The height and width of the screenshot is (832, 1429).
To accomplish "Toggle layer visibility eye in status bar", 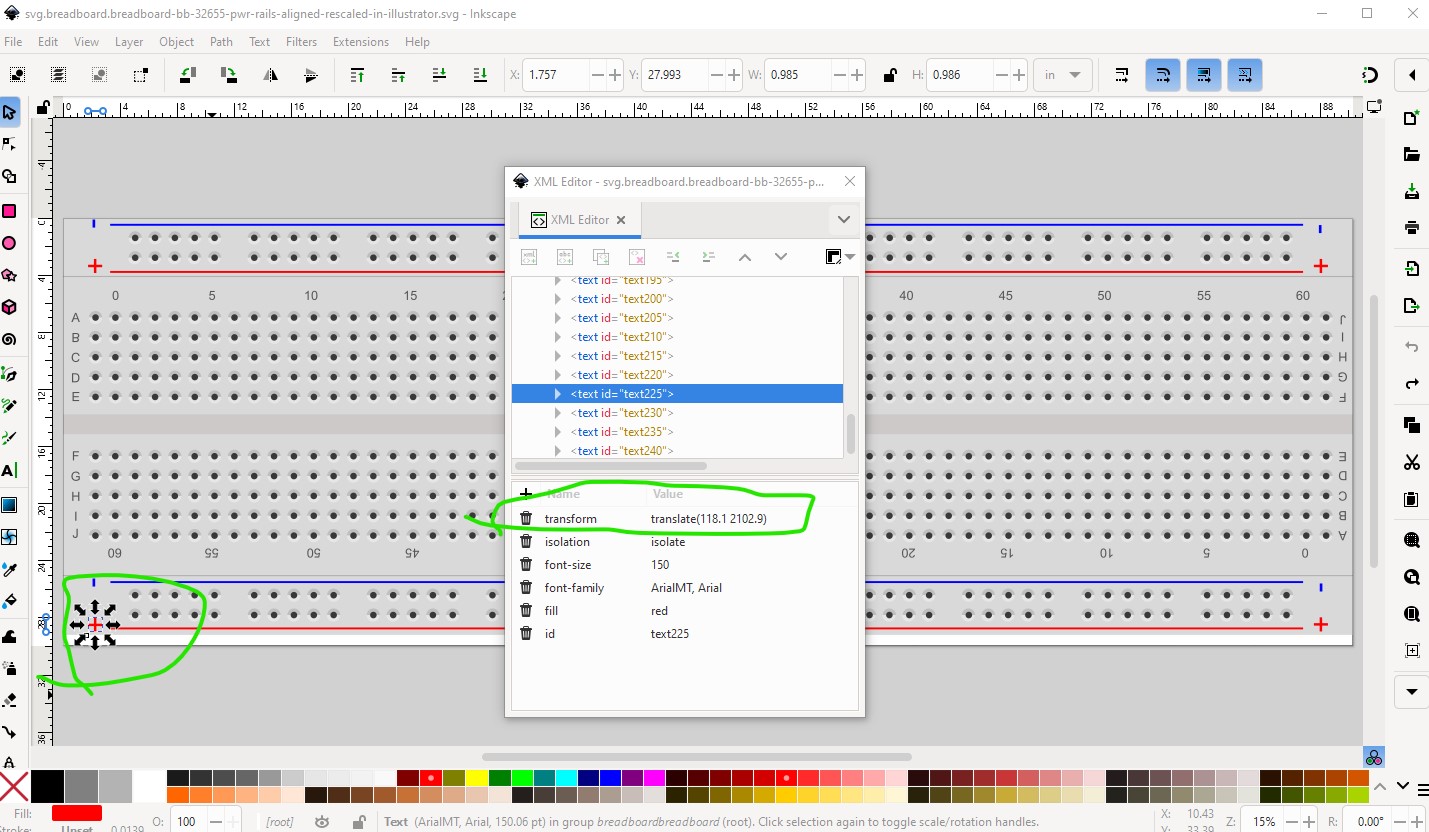I will pos(322,822).
